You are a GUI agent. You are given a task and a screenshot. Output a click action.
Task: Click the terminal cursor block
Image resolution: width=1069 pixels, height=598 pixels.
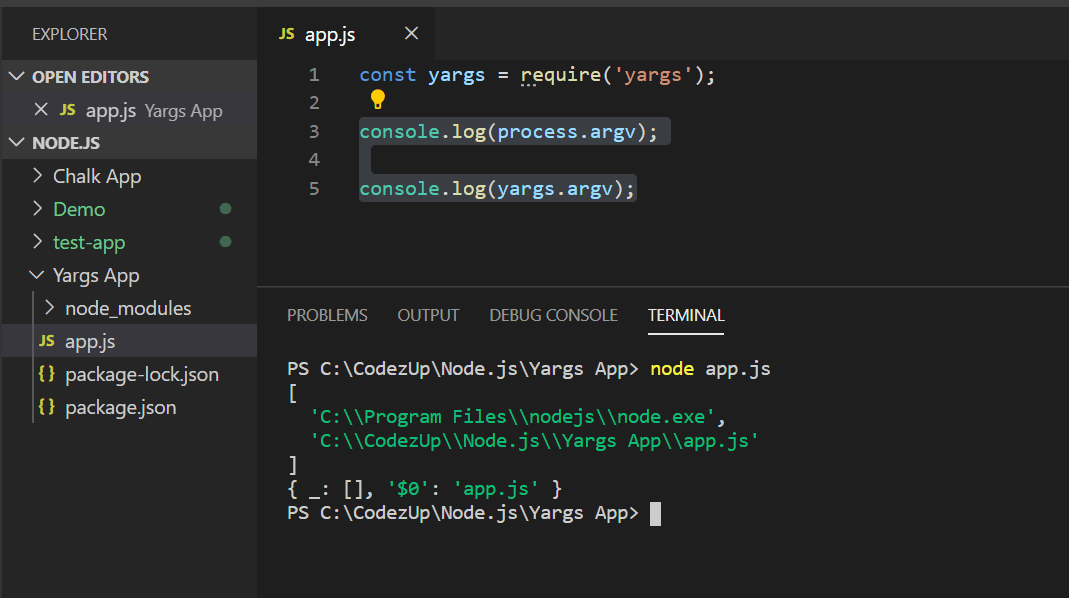(x=655, y=512)
